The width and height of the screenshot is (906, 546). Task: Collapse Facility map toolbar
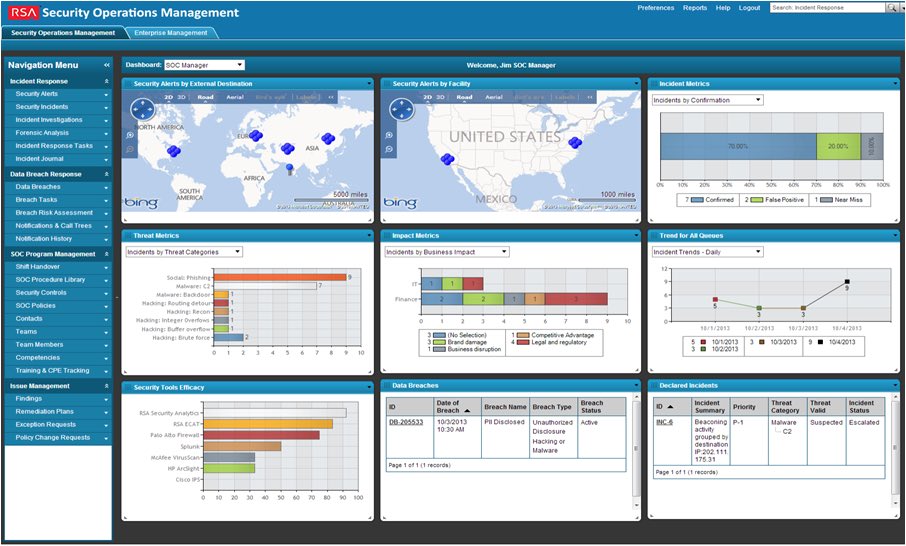[x=590, y=97]
